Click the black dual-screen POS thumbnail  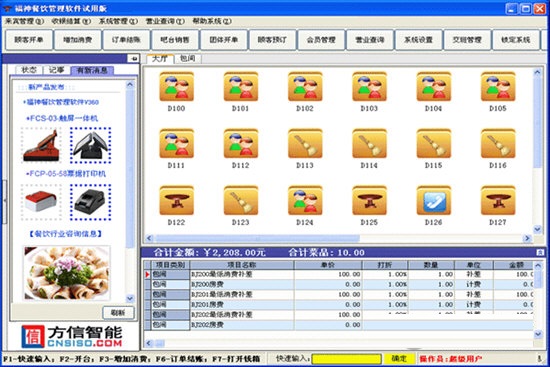(90, 145)
